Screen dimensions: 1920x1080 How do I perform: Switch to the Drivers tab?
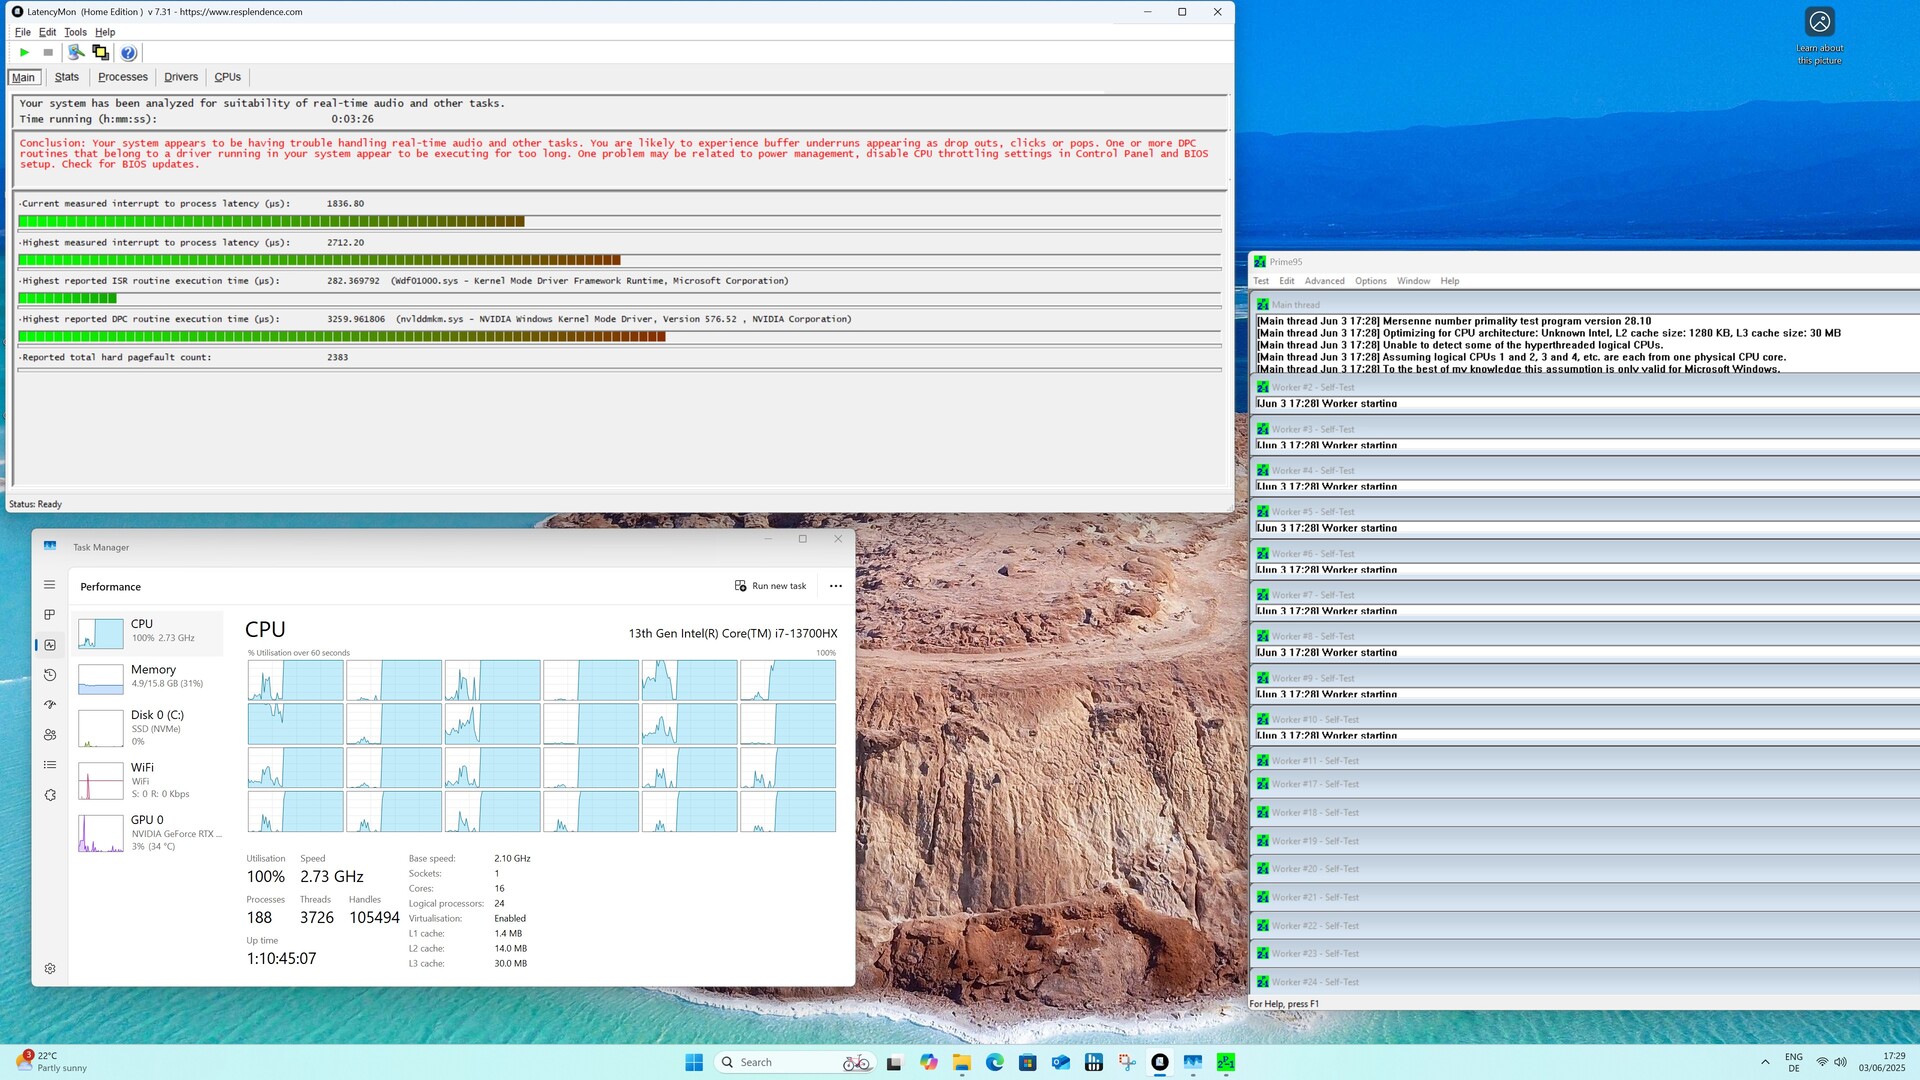(181, 77)
